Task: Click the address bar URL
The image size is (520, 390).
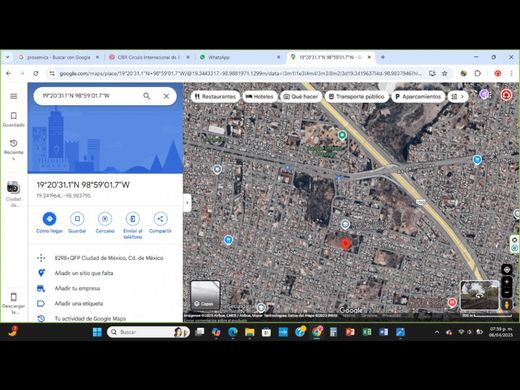Action: (240, 73)
